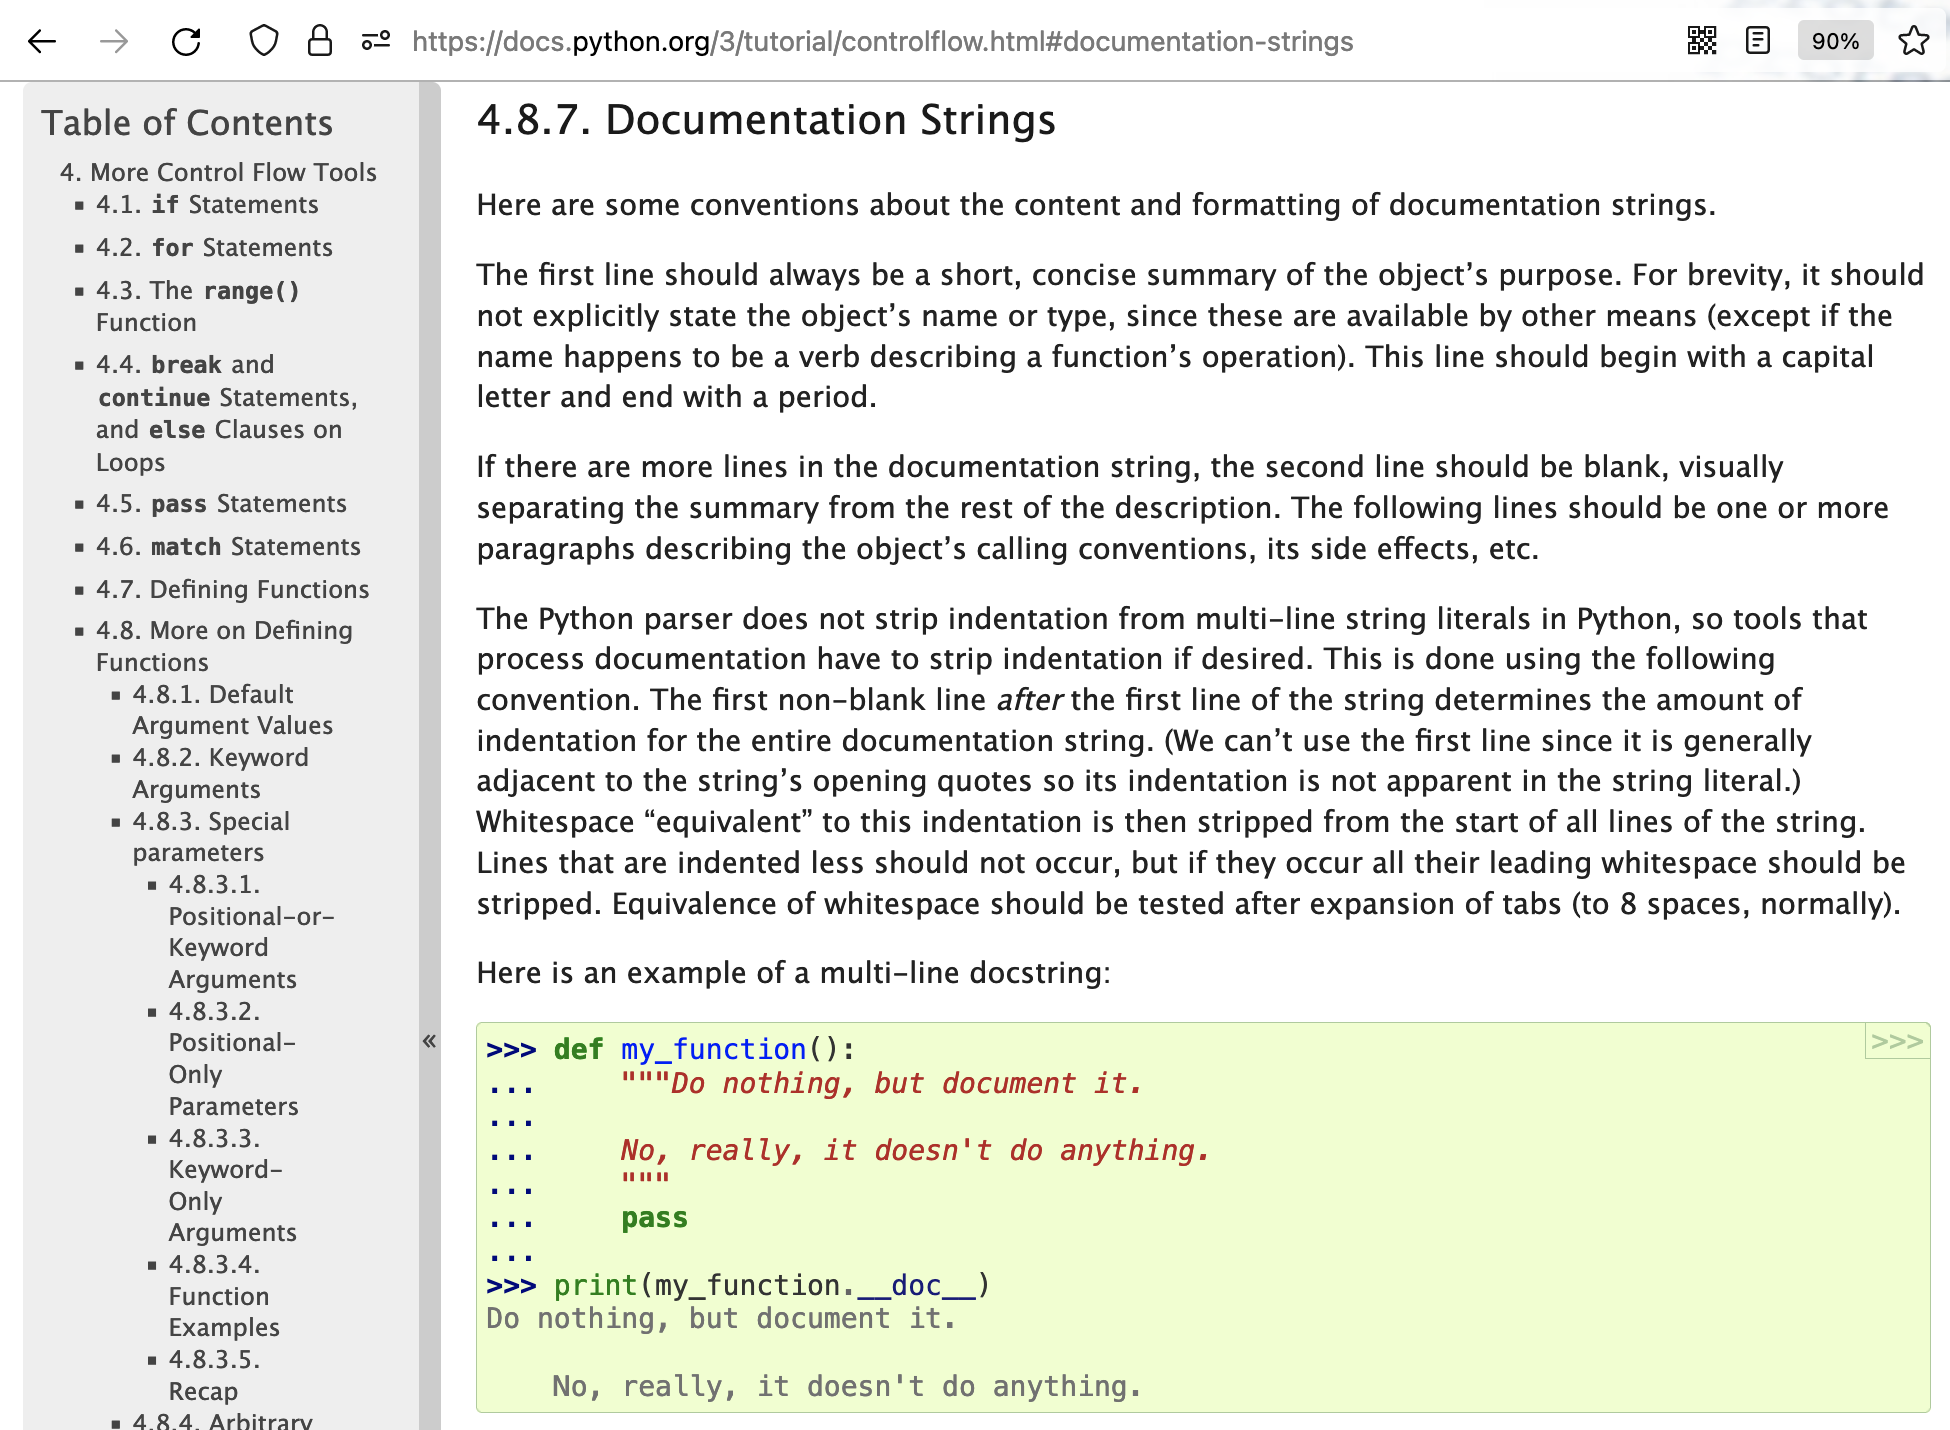
Task: Collapse the sidebar with the « button
Action: [x=429, y=1041]
